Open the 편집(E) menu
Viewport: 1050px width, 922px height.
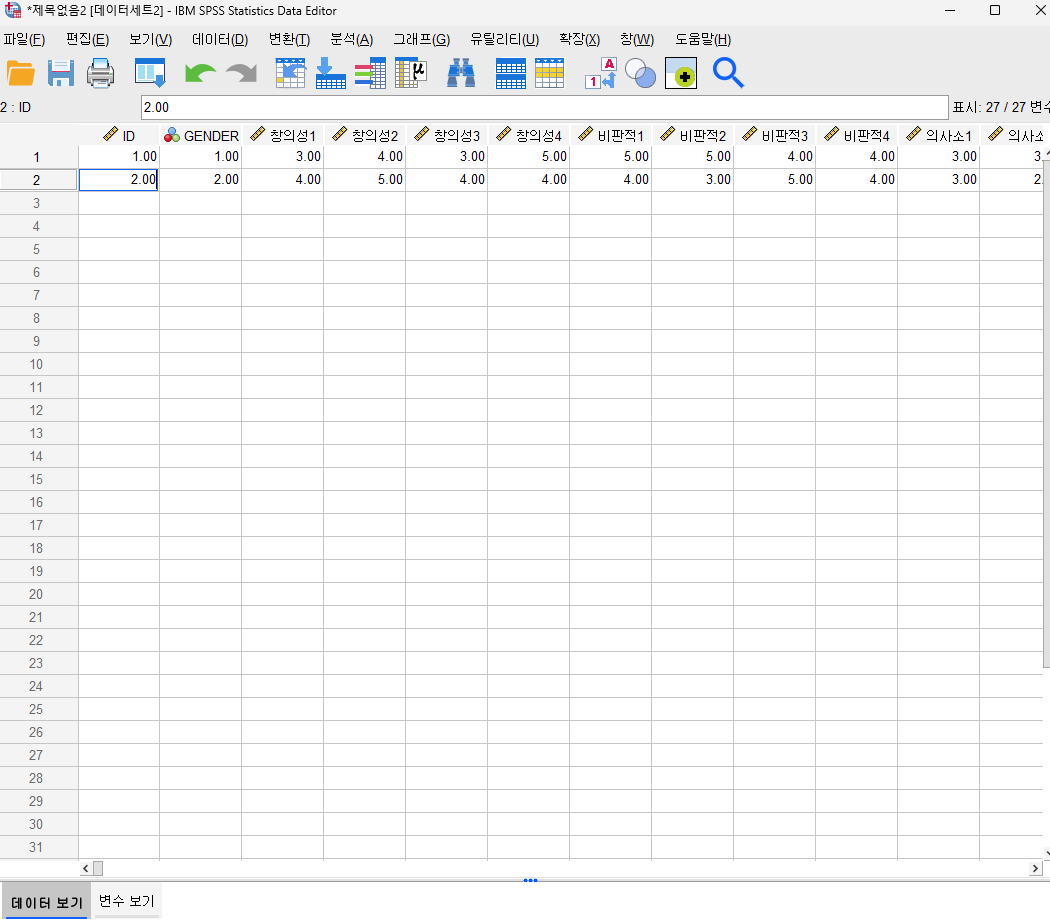tap(87, 40)
